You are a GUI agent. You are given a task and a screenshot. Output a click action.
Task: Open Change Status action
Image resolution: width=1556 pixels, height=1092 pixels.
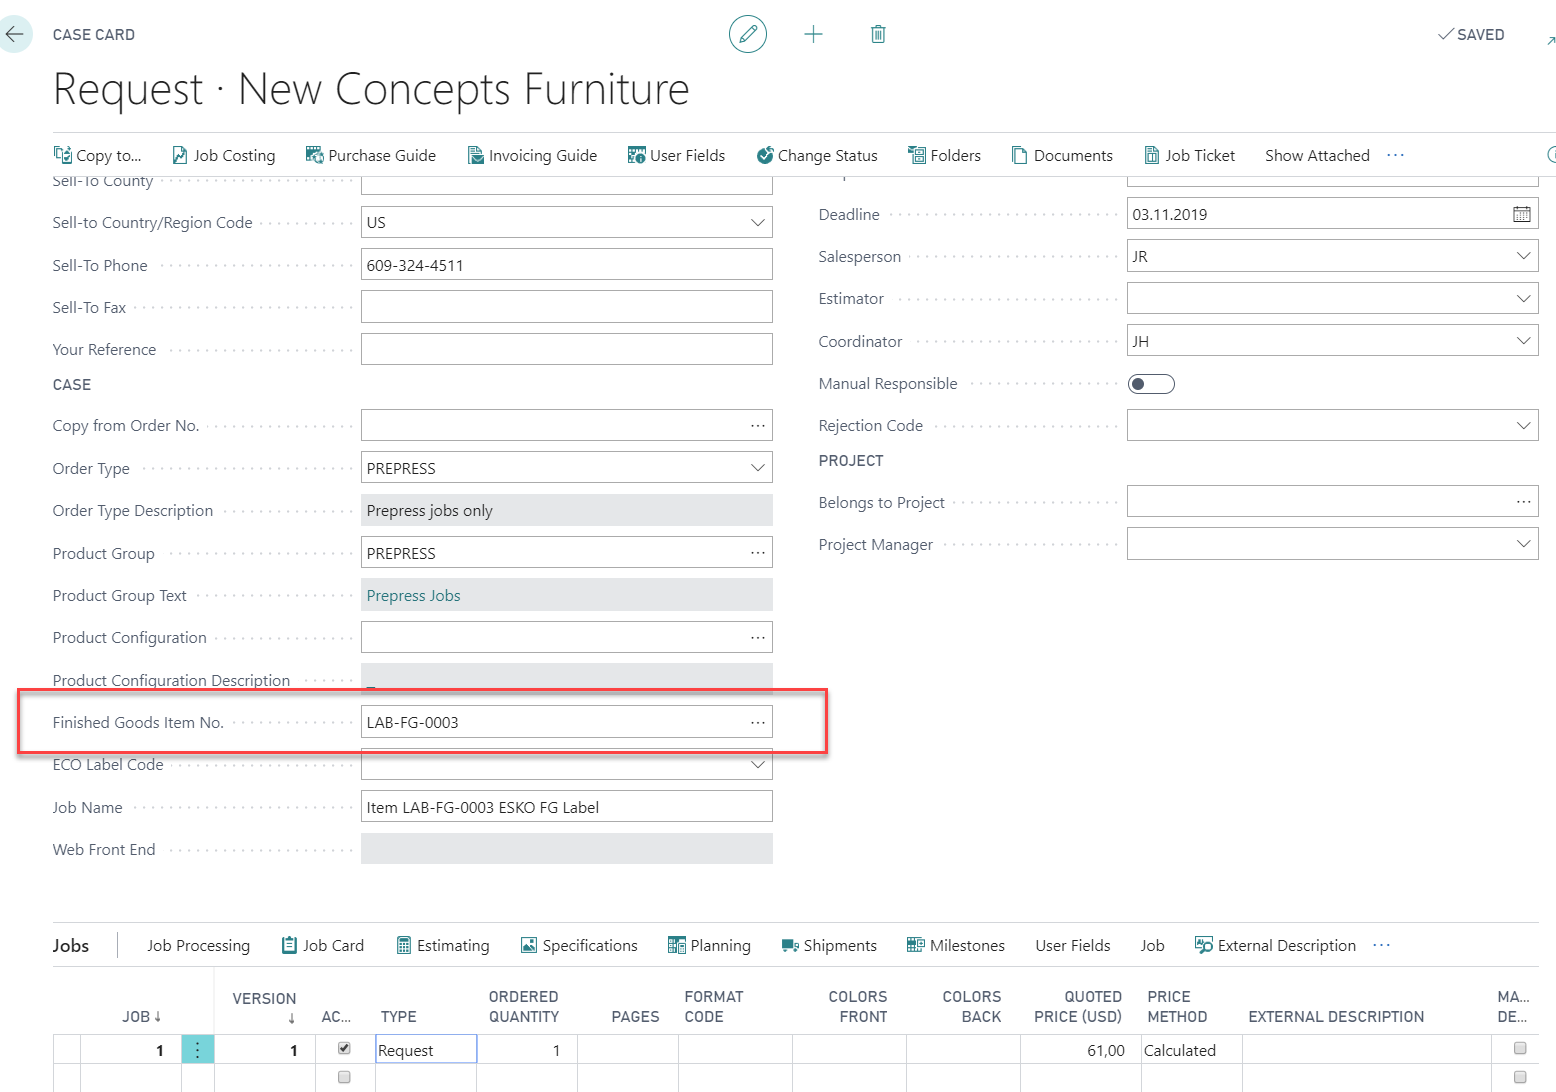[817, 155]
